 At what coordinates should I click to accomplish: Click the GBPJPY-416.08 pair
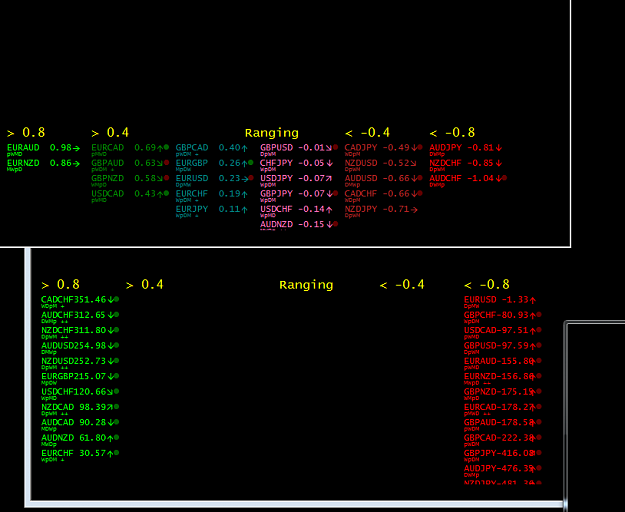[503, 453]
